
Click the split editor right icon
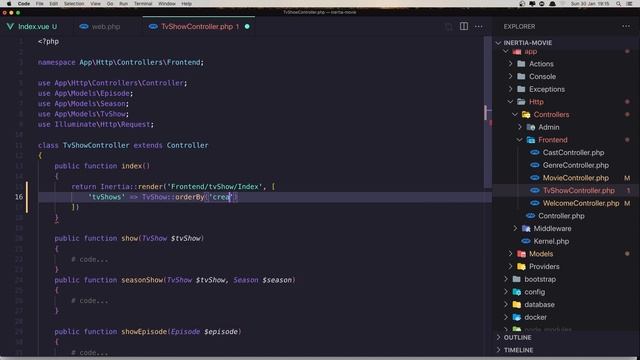click(464, 26)
